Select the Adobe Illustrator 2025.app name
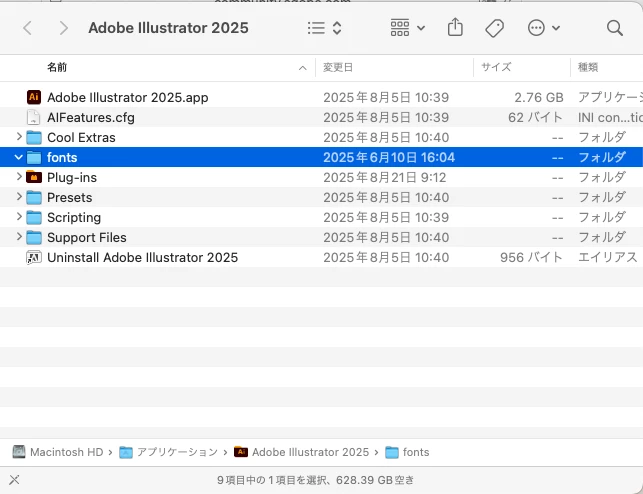The width and height of the screenshot is (643, 494). pyautogui.click(x=128, y=98)
